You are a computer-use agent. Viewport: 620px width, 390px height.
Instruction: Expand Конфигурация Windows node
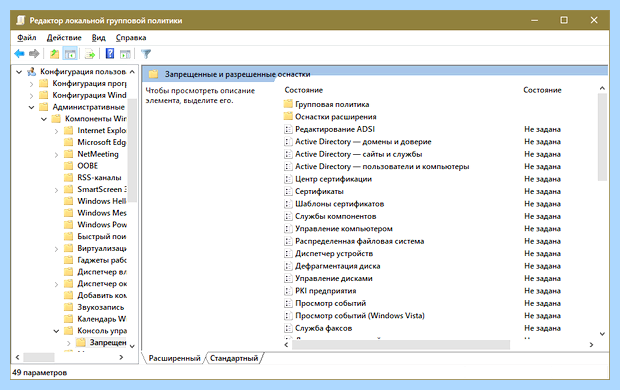point(31,96)
